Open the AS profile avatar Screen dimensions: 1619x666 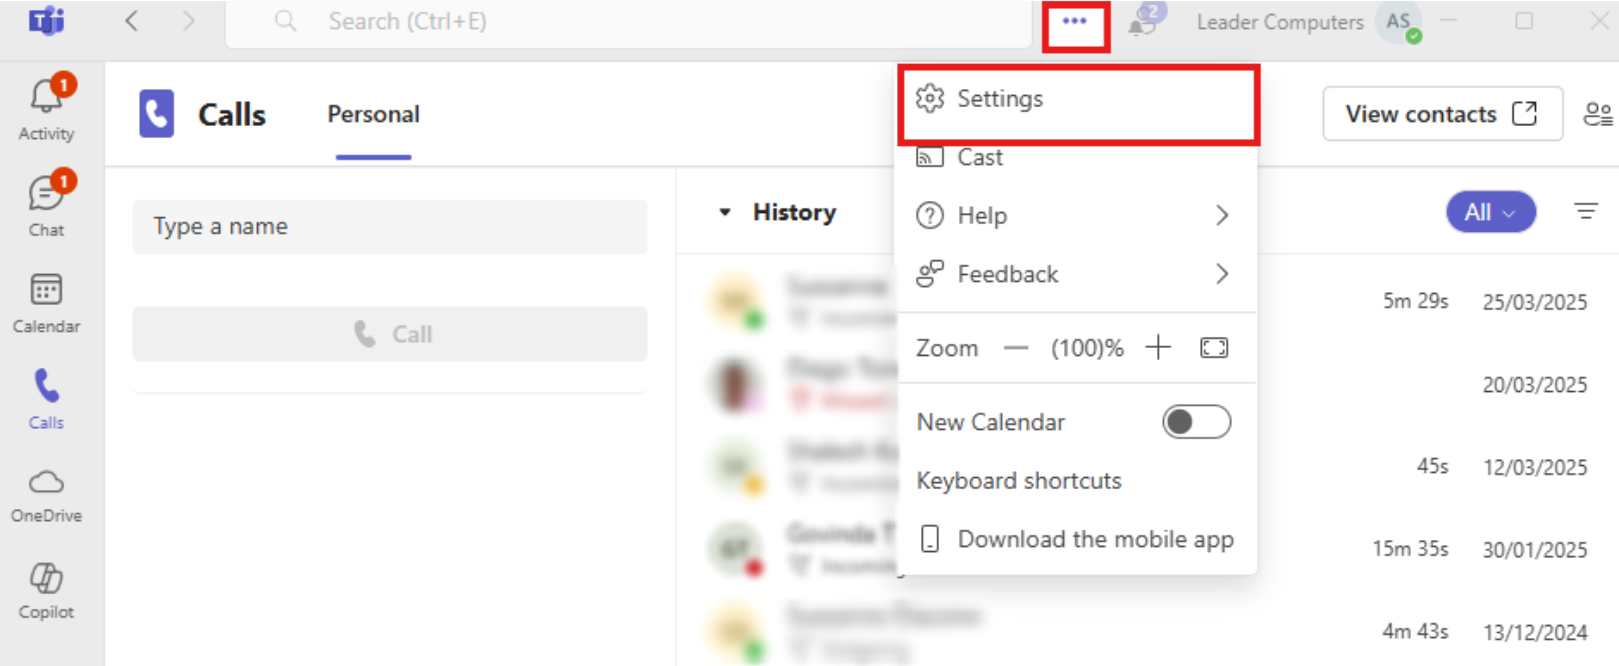(x=1399, y=22)
